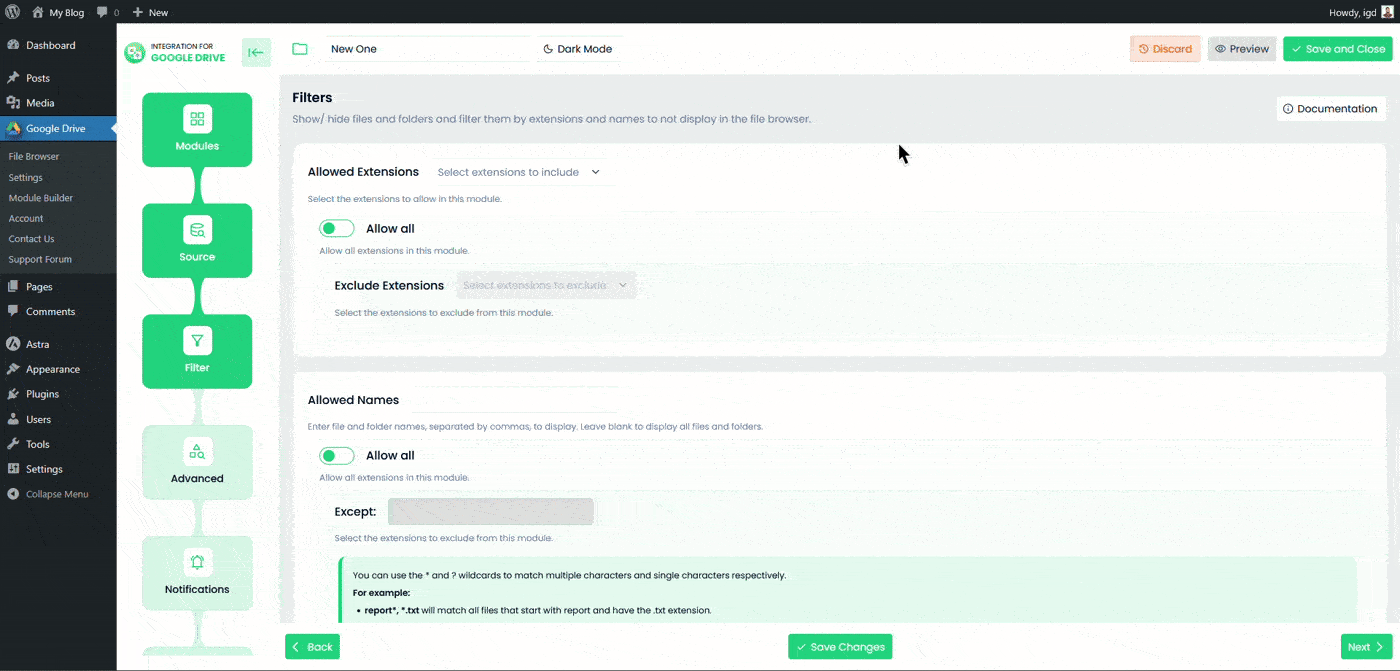Open Module Builder submenu link
1400x671 pixels.
41,198
